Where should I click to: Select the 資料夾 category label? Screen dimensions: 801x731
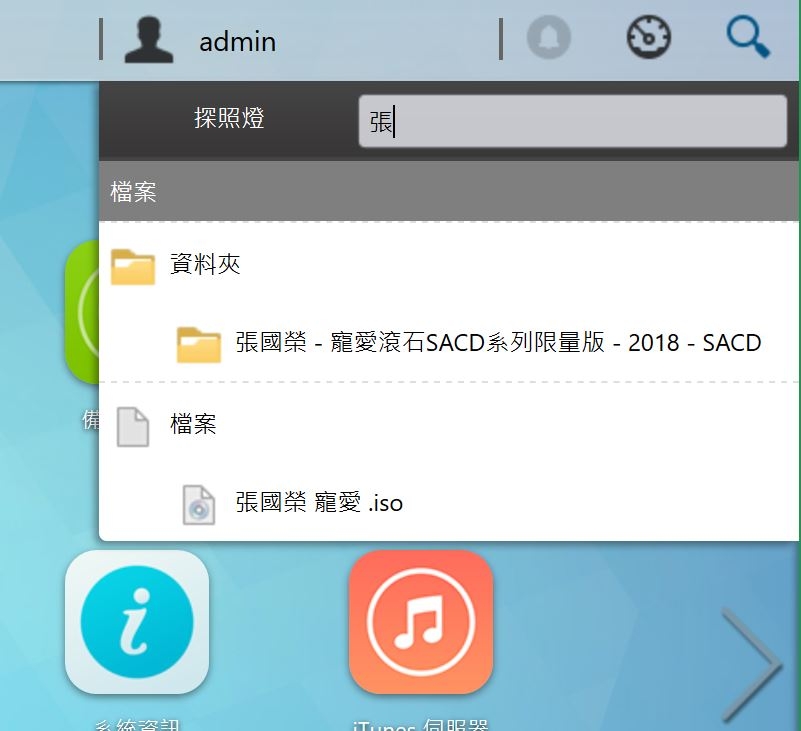205,265
